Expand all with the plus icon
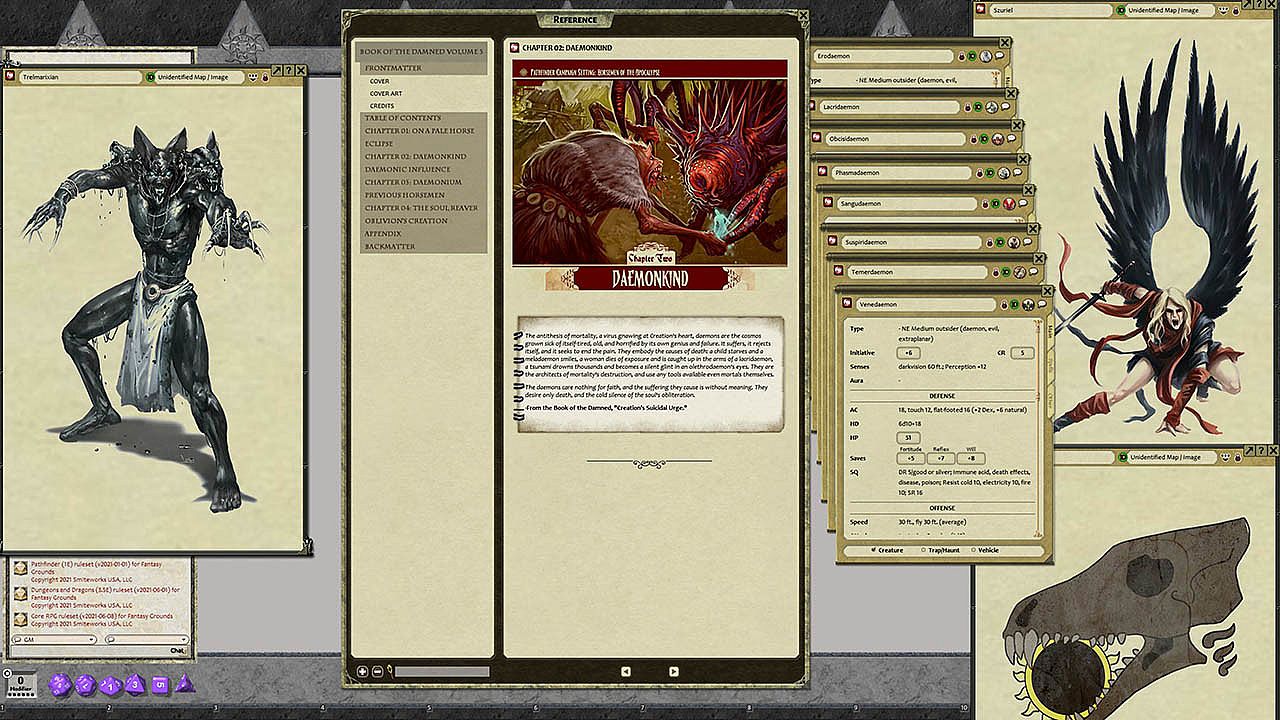 point(363,671)
